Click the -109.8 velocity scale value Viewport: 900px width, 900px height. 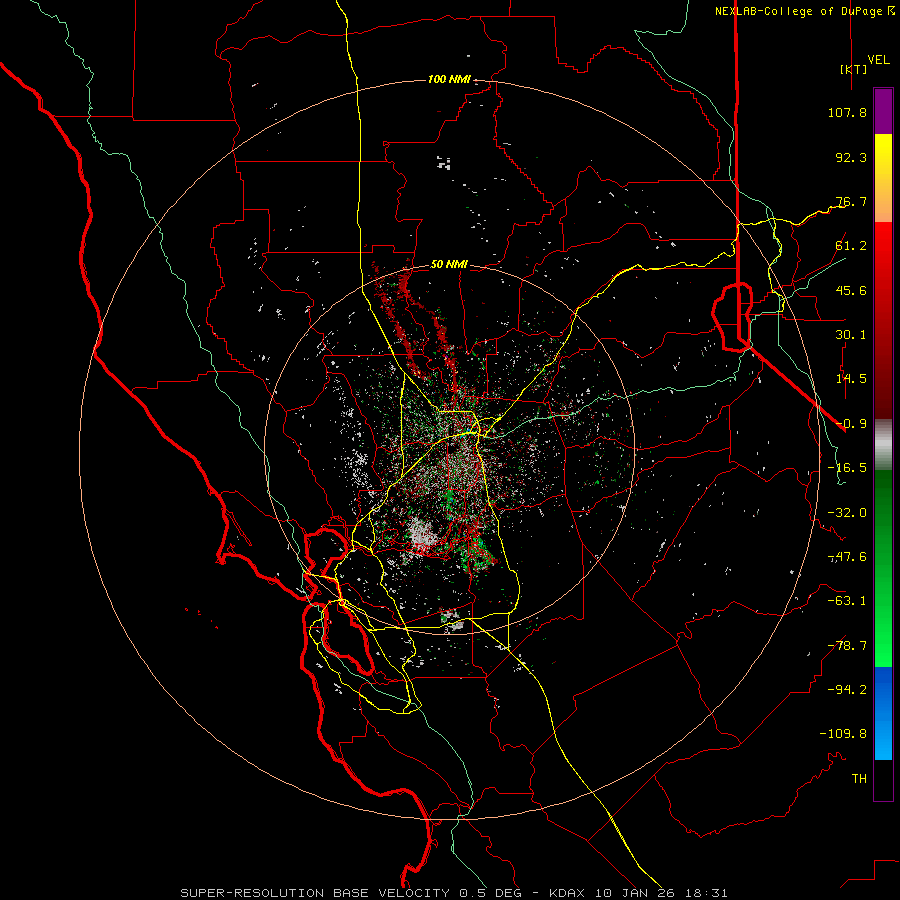(843, 734)
